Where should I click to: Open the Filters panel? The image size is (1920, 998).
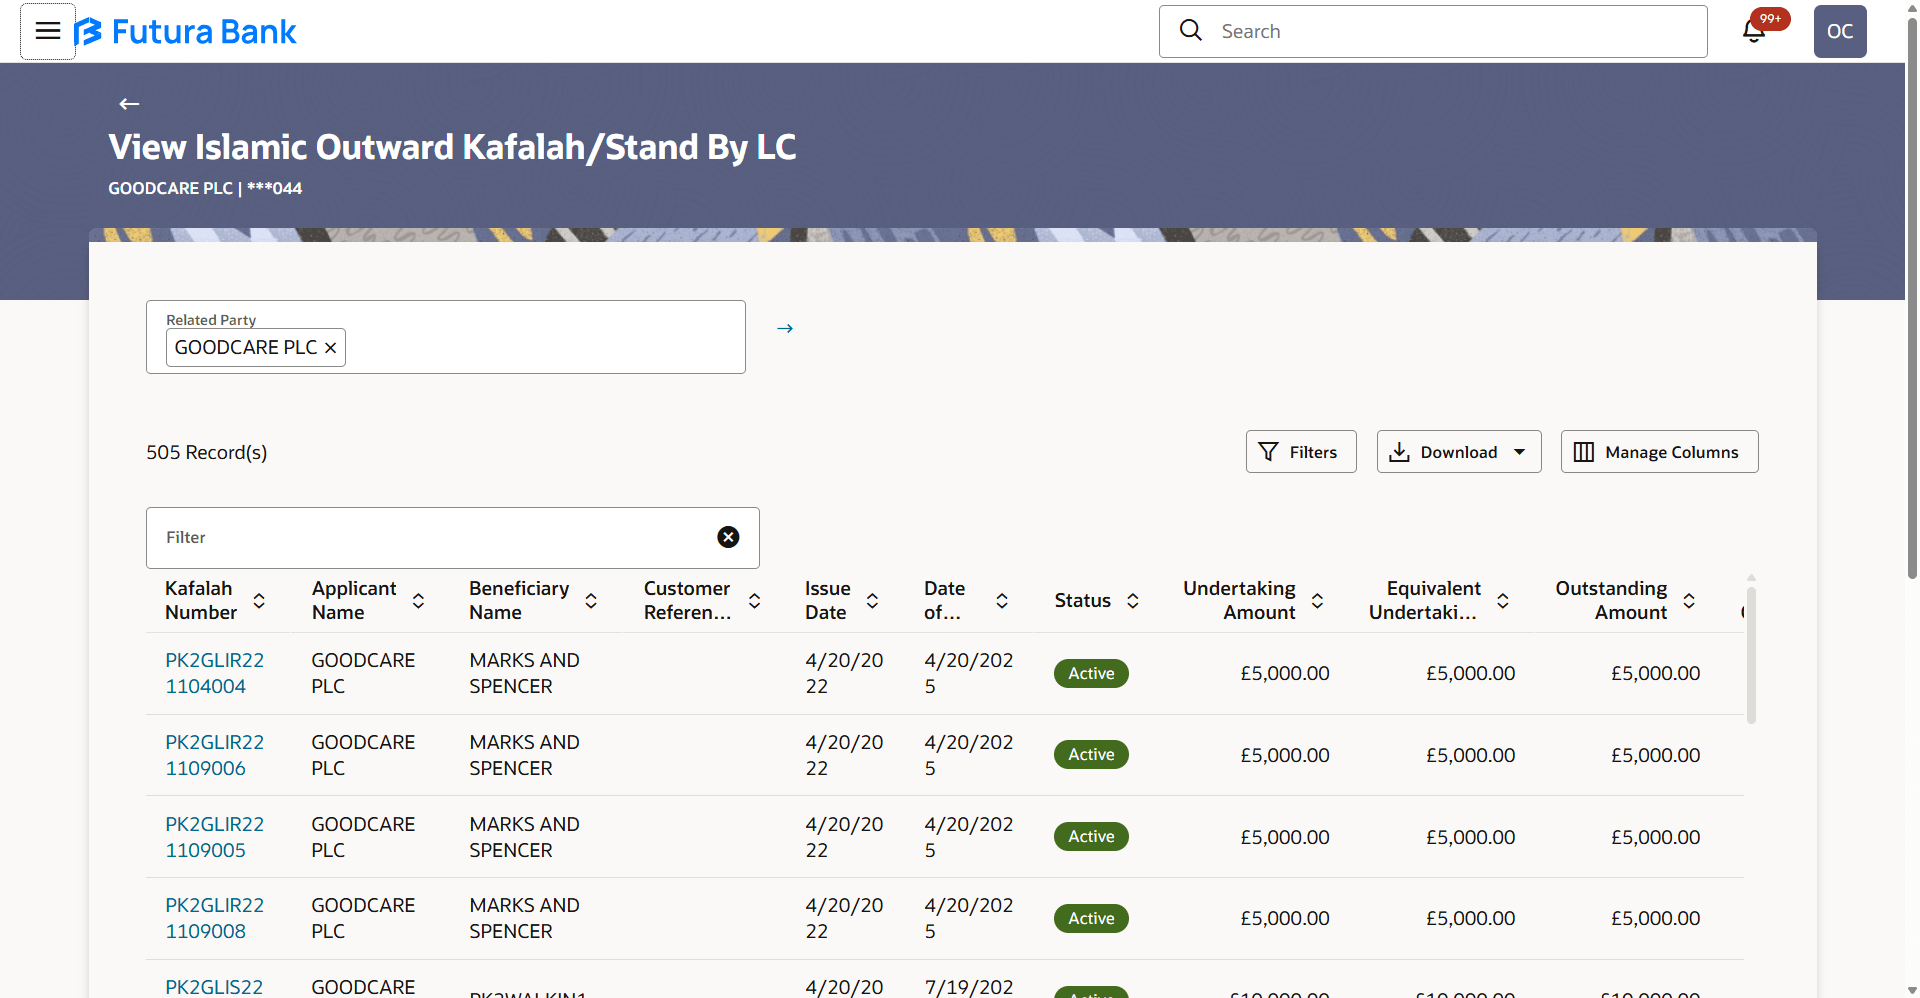[x=1301, y=452]
